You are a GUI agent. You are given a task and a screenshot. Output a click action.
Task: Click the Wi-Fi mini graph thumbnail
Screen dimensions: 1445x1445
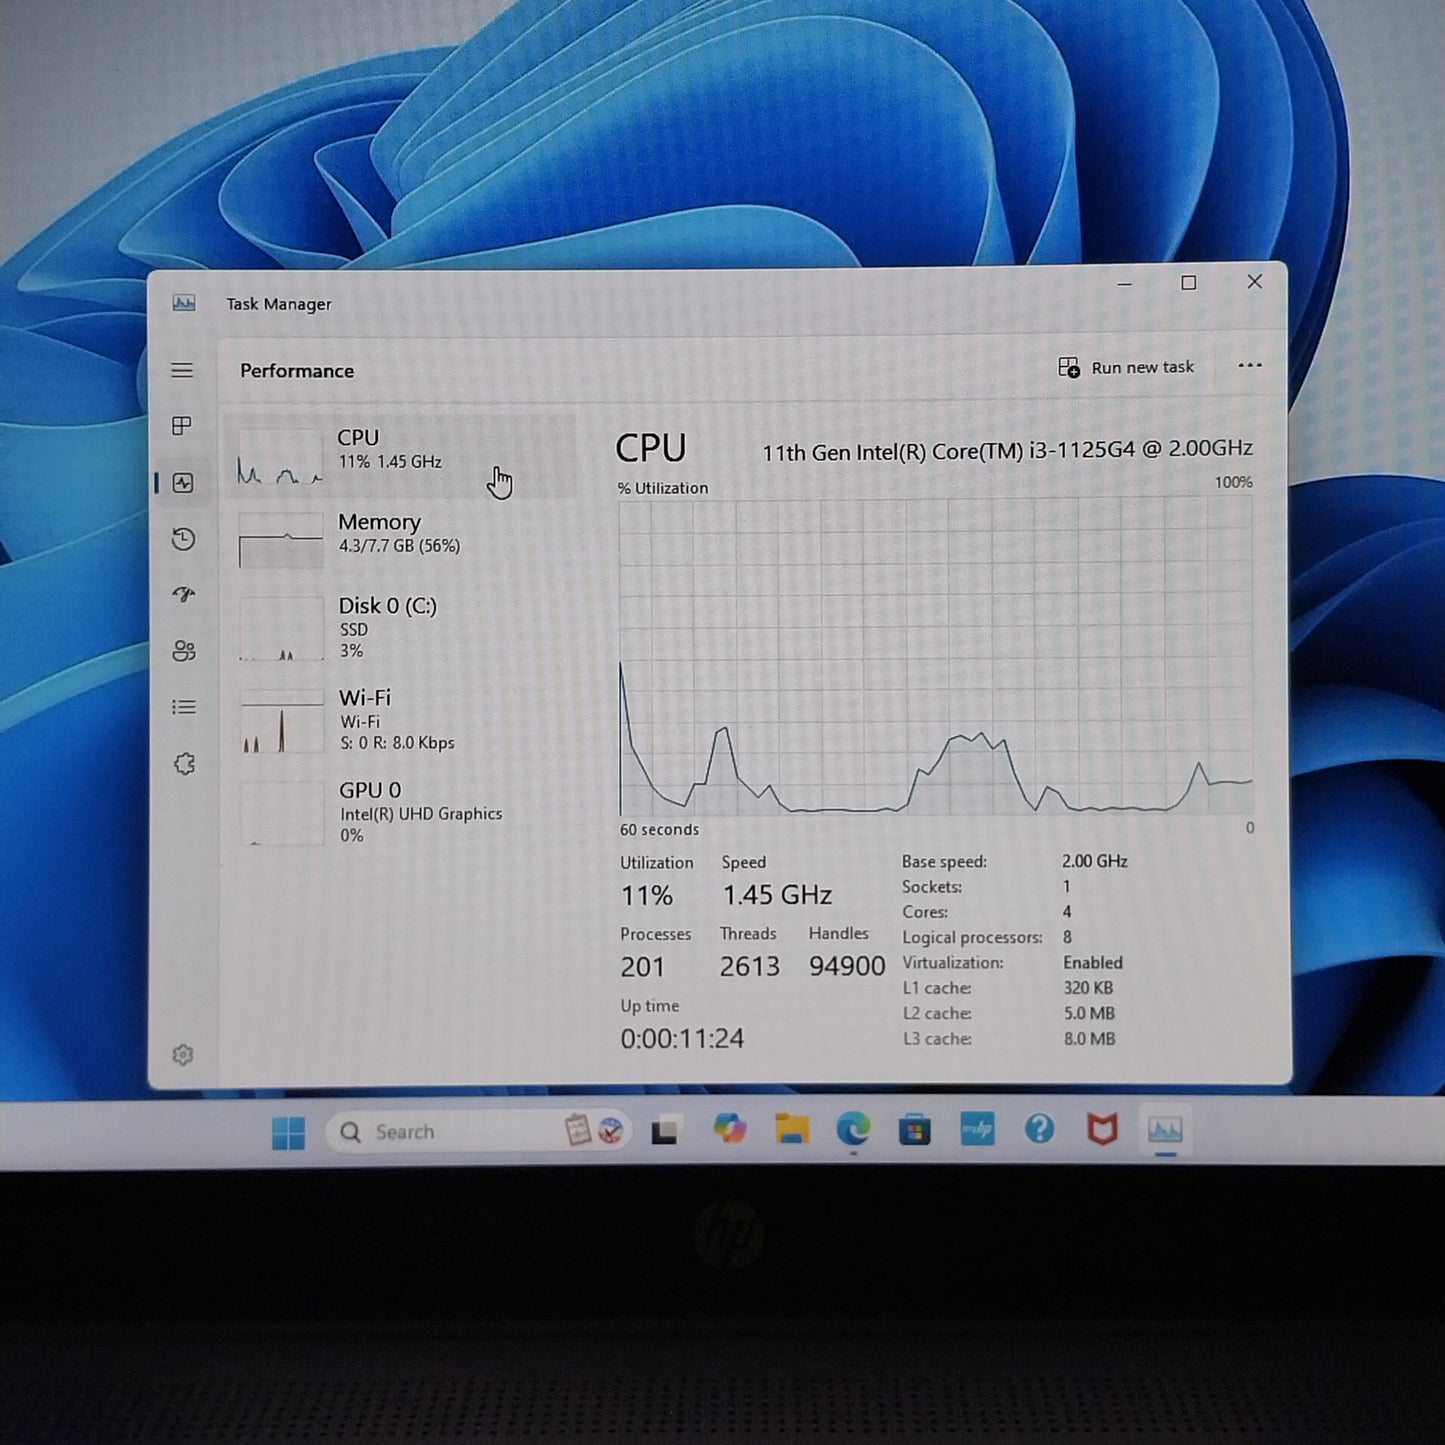tap(282, 721)
